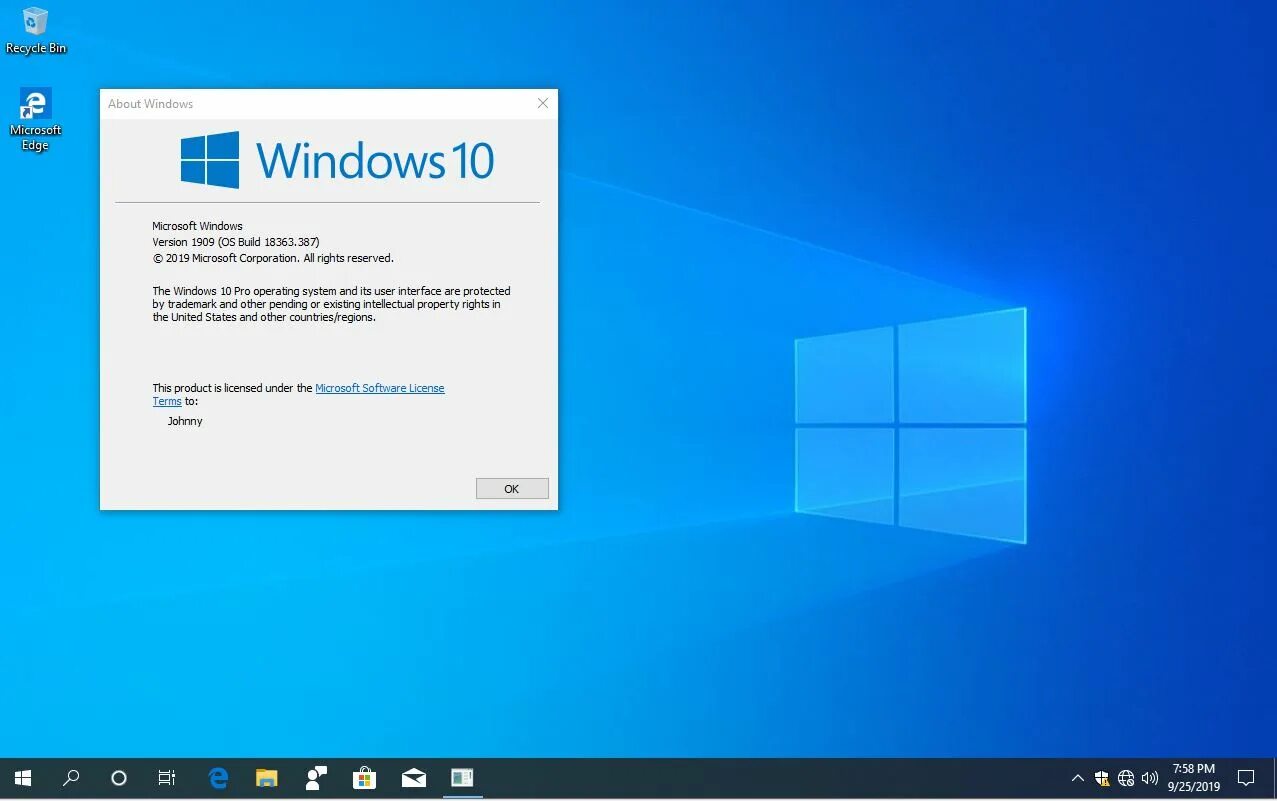Viewport: 1277px width, 801px height.
Task: Open Windows Security tray icon
Action: 1102,778
